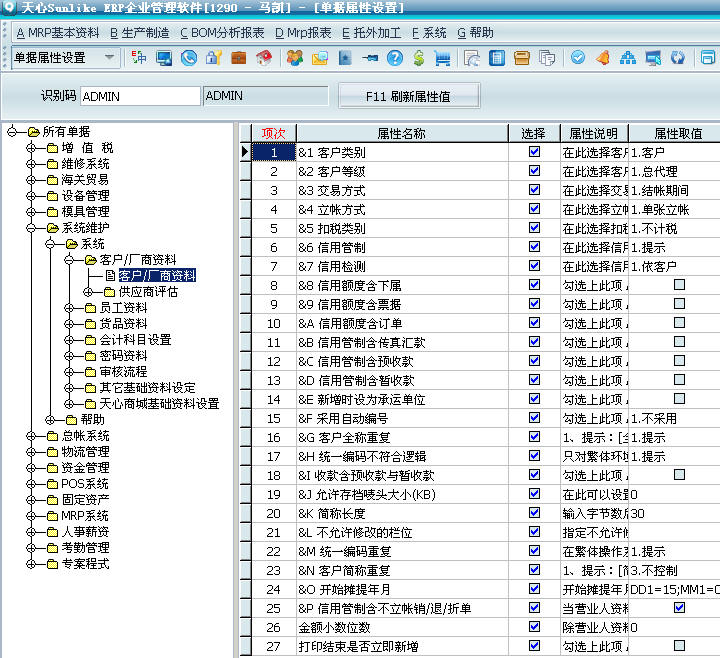
Task: Expand the 供应商评估 tree node
Action: coord(88,292)
